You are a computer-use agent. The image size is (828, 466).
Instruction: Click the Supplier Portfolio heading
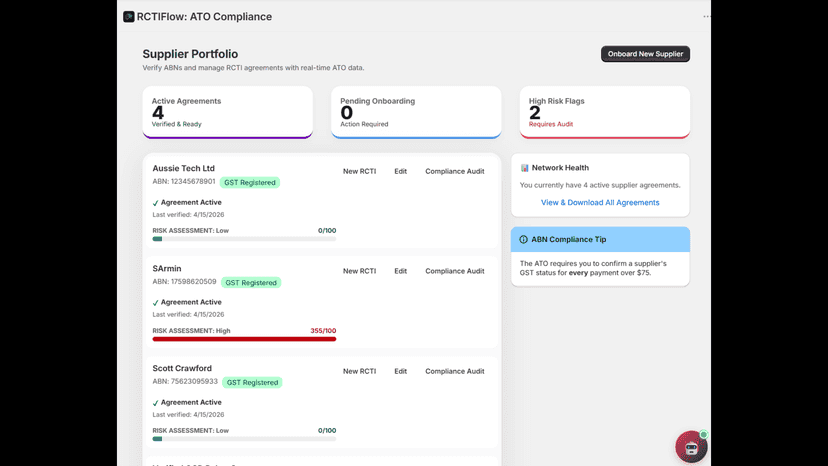(190, 54)
